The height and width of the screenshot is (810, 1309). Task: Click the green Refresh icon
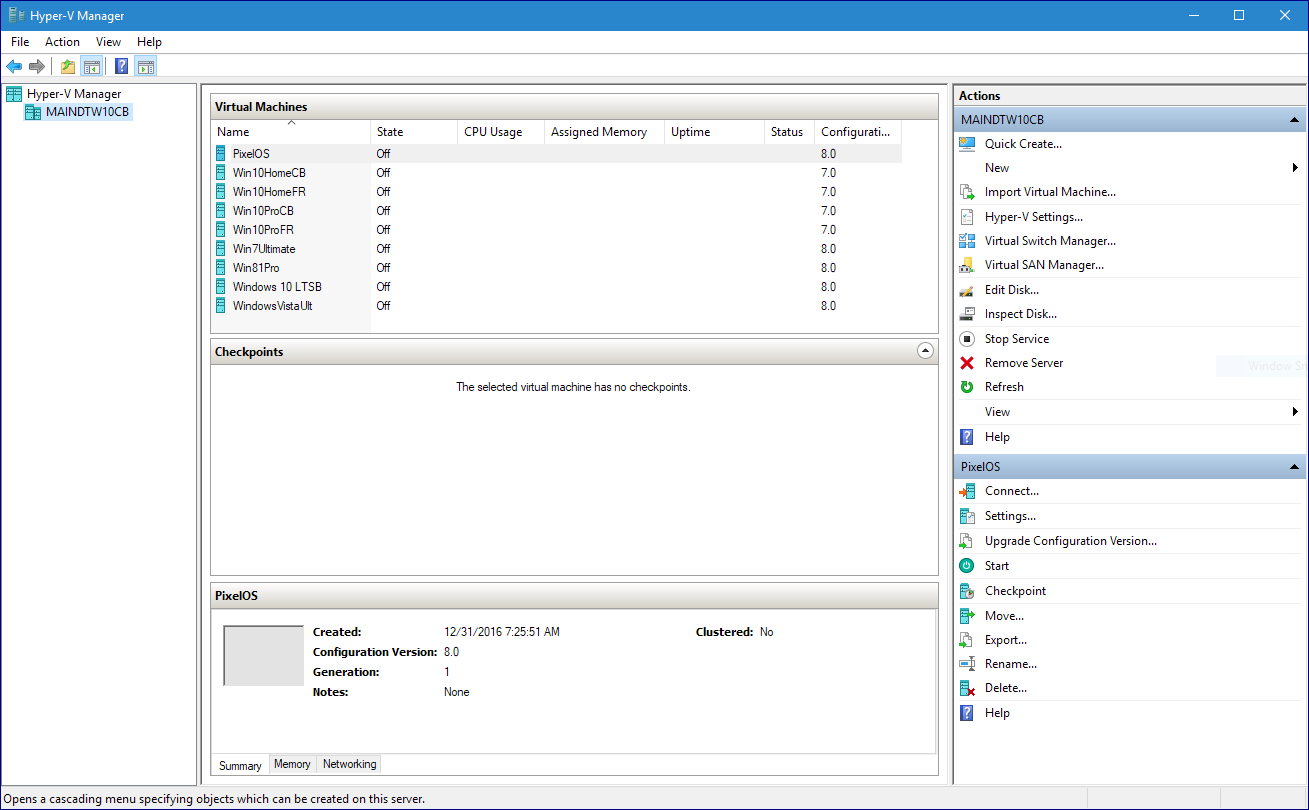pyautogui.click(x=966, y=387)
